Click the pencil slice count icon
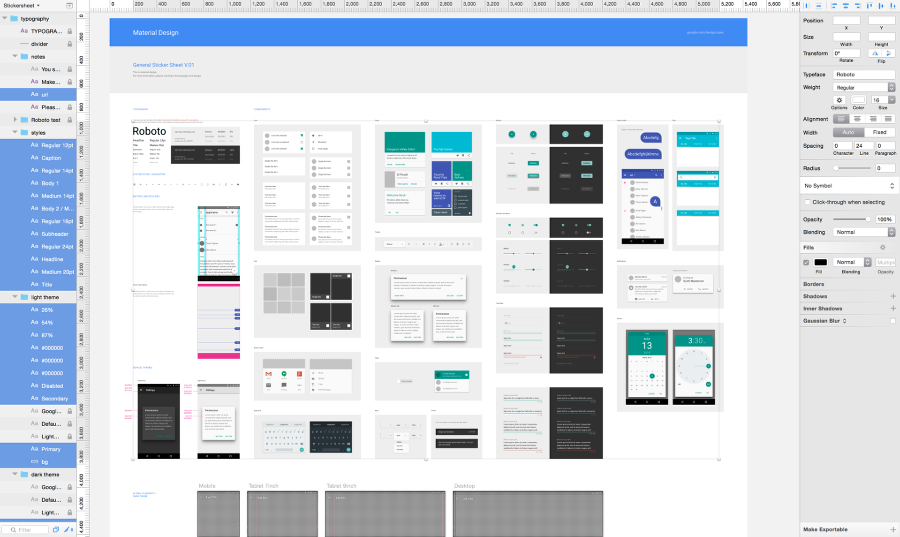Image resolution: width=900 pixels, height=537 pixels. [67, 530]
